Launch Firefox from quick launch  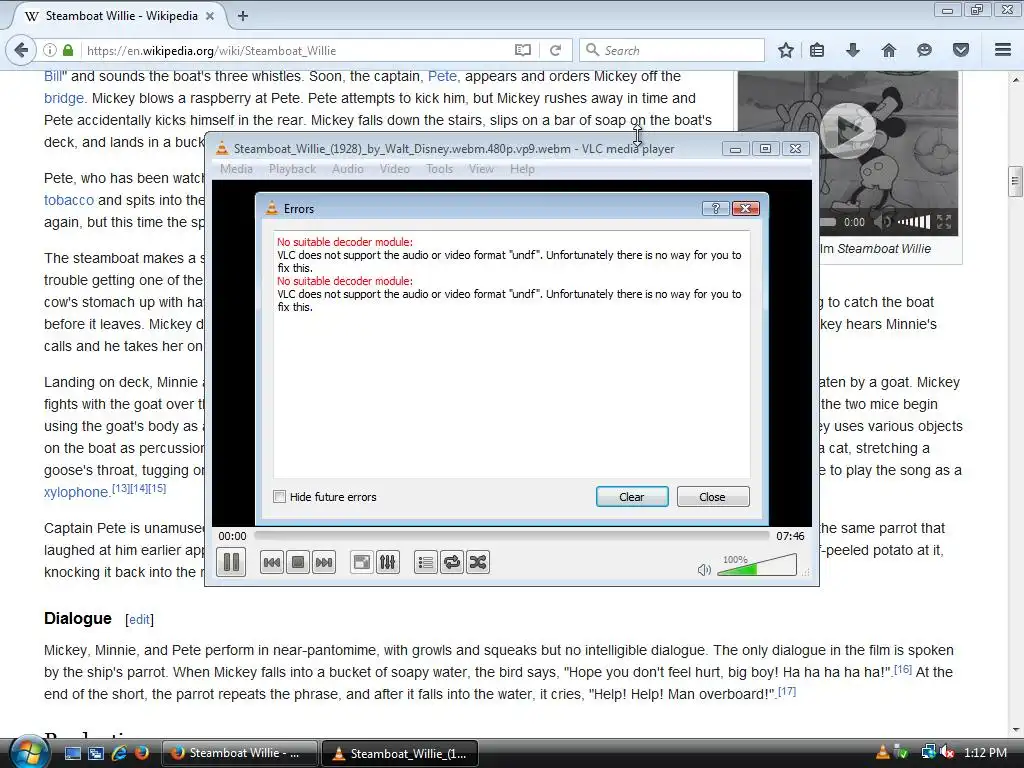point(142,753)
